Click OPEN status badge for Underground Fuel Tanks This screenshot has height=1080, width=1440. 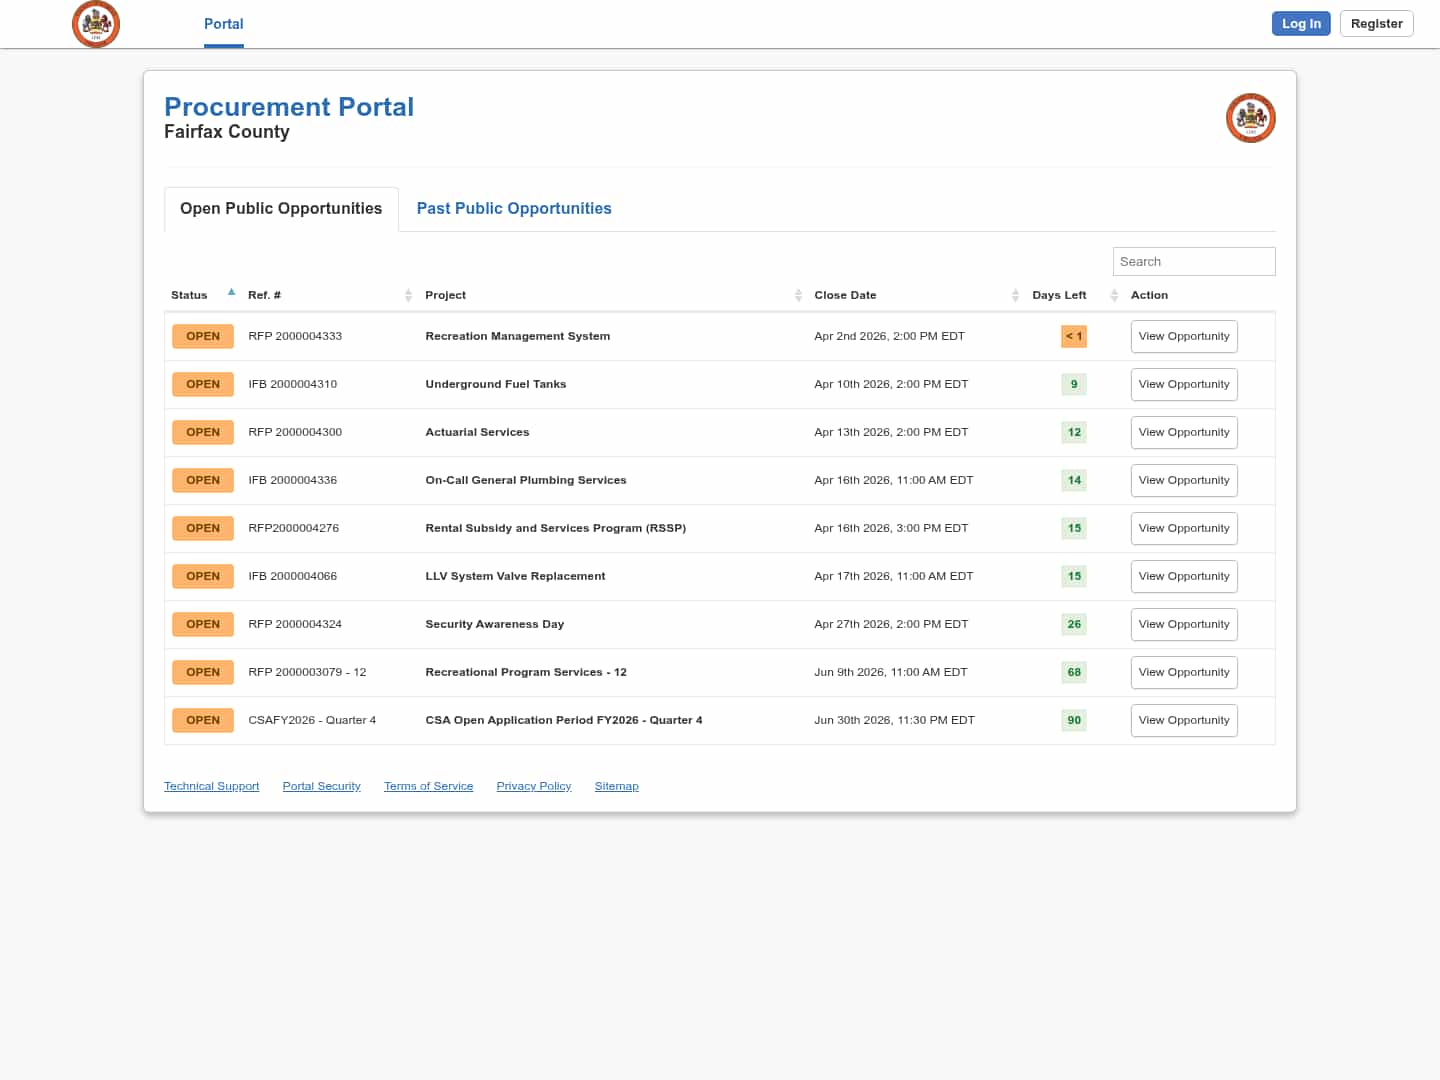coord(203,384)
